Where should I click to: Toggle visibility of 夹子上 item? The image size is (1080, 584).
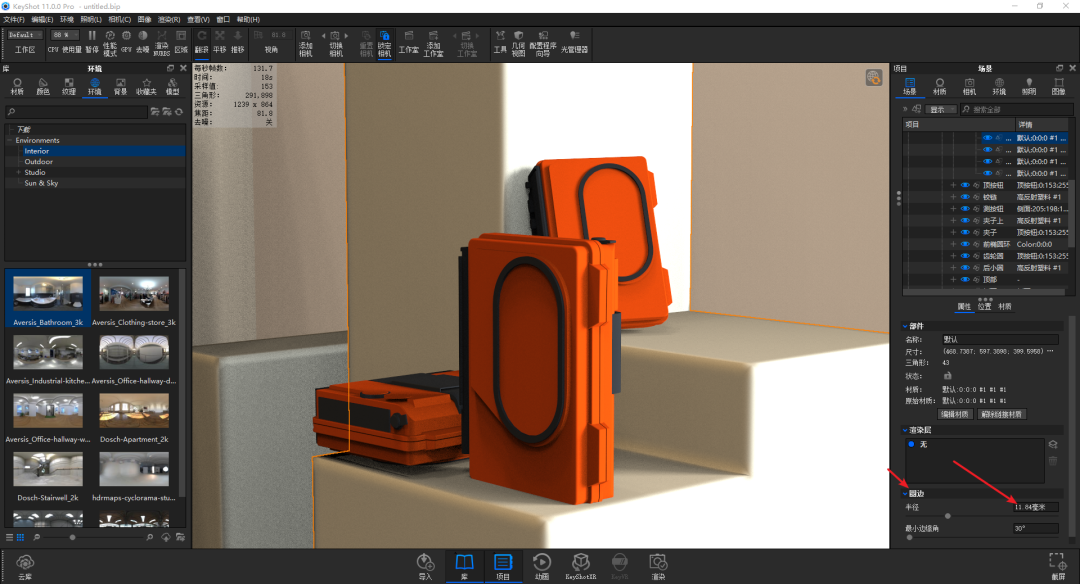coord(966,221)
